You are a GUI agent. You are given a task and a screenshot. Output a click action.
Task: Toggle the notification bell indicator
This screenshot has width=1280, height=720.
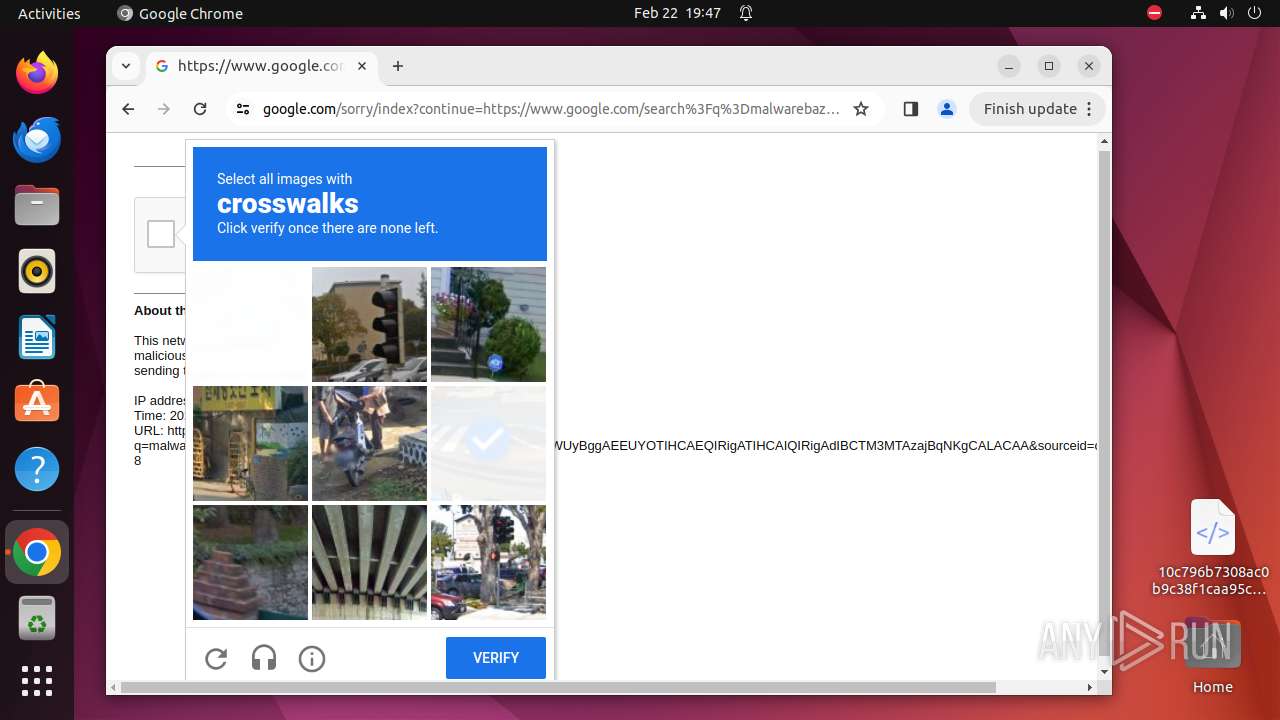pyautogui.click(x=746, y=13)
